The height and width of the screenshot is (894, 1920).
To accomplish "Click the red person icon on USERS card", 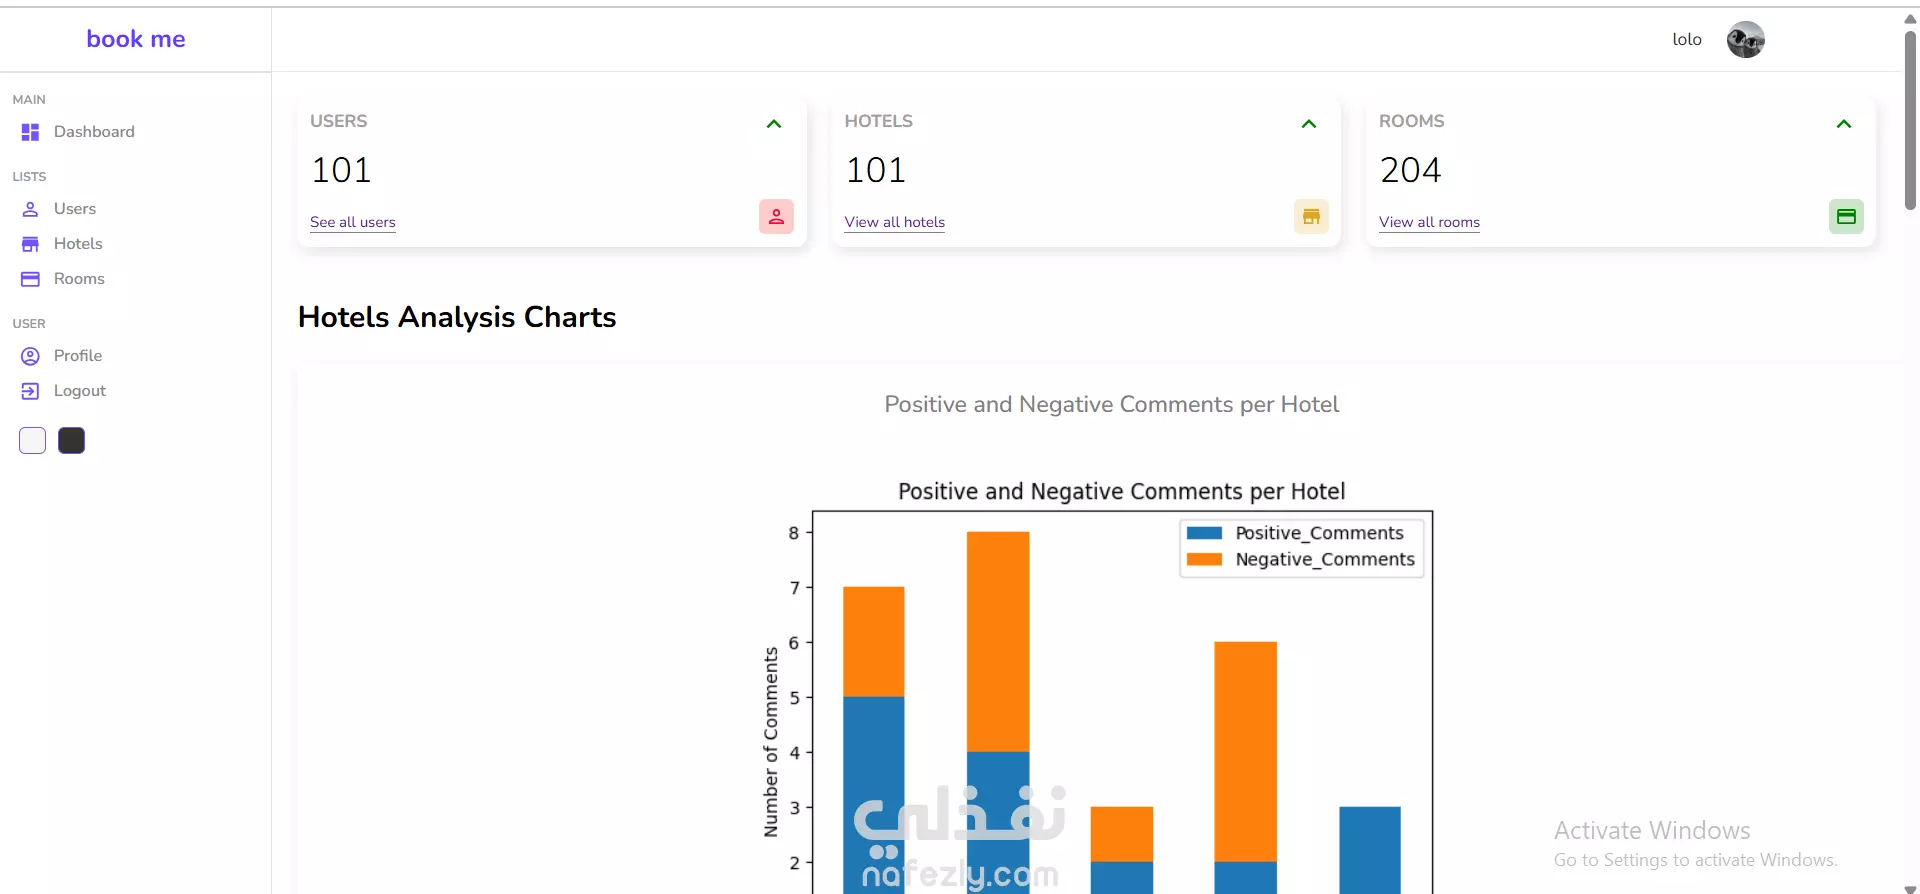I will pos(776,217).
